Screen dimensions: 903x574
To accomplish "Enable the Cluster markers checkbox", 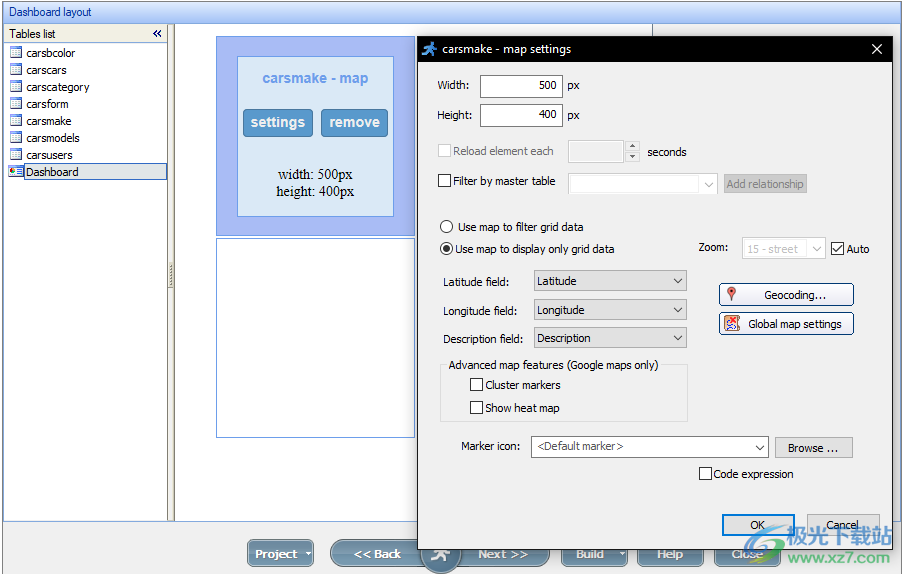I will coord(477,385).
